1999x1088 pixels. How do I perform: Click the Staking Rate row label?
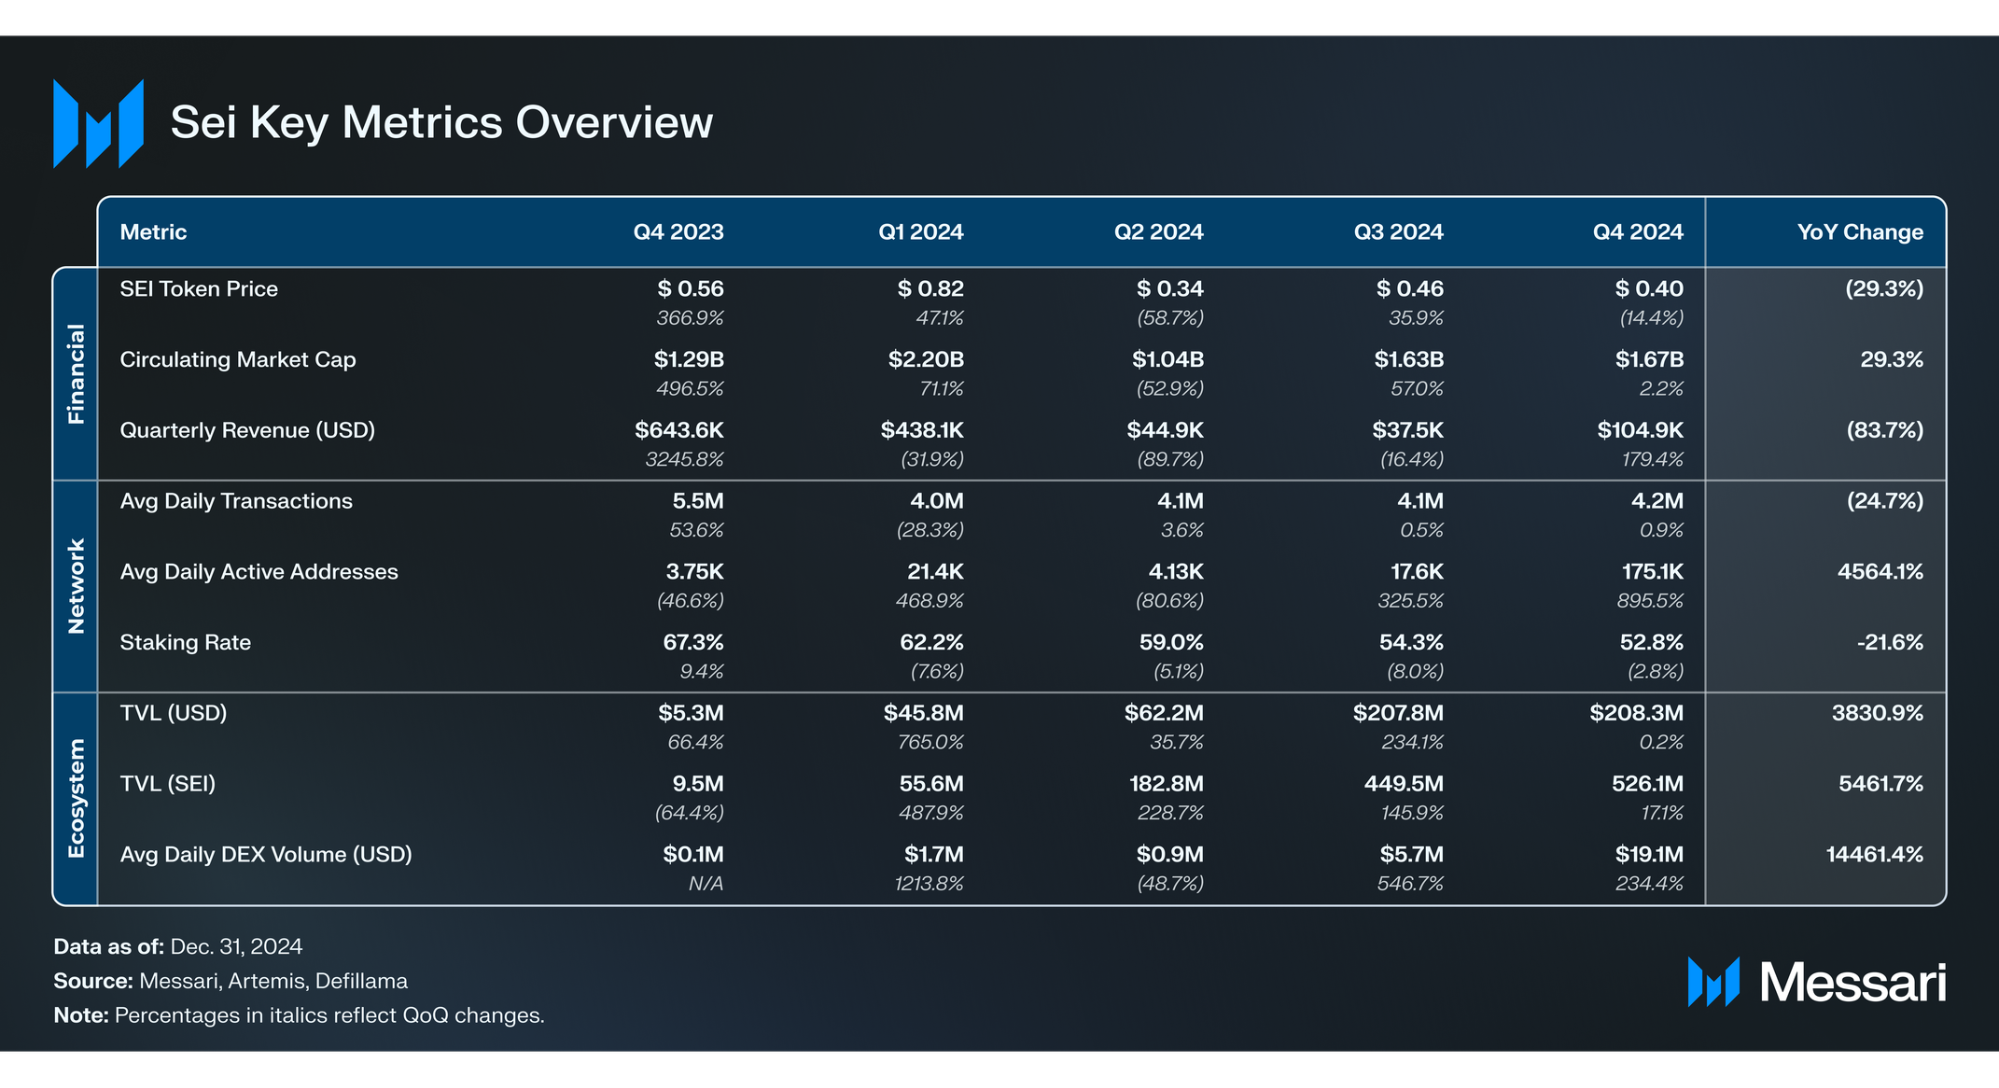[185, 643]
